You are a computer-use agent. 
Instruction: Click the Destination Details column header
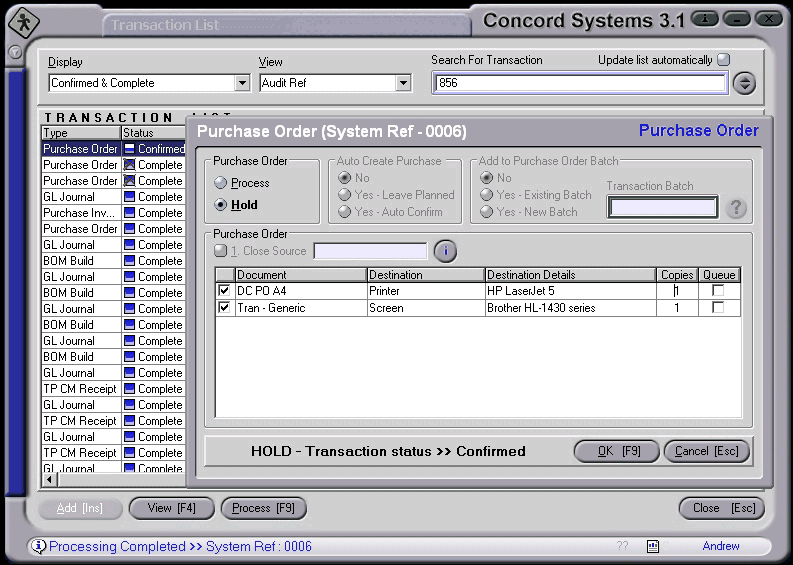pos(570,275)
